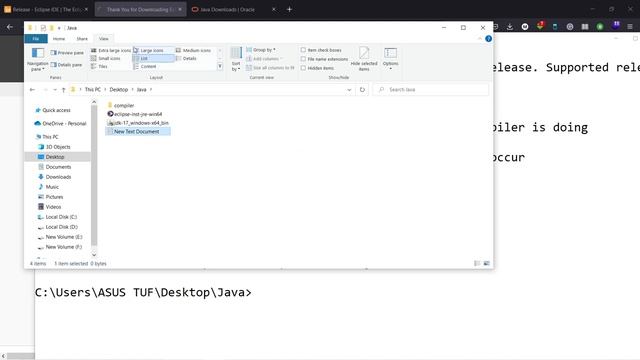Image resolution: width=640 pixels, height=360 pixels.
Task: Open Explorer Help blue question icon
Action: click(488, 39)
